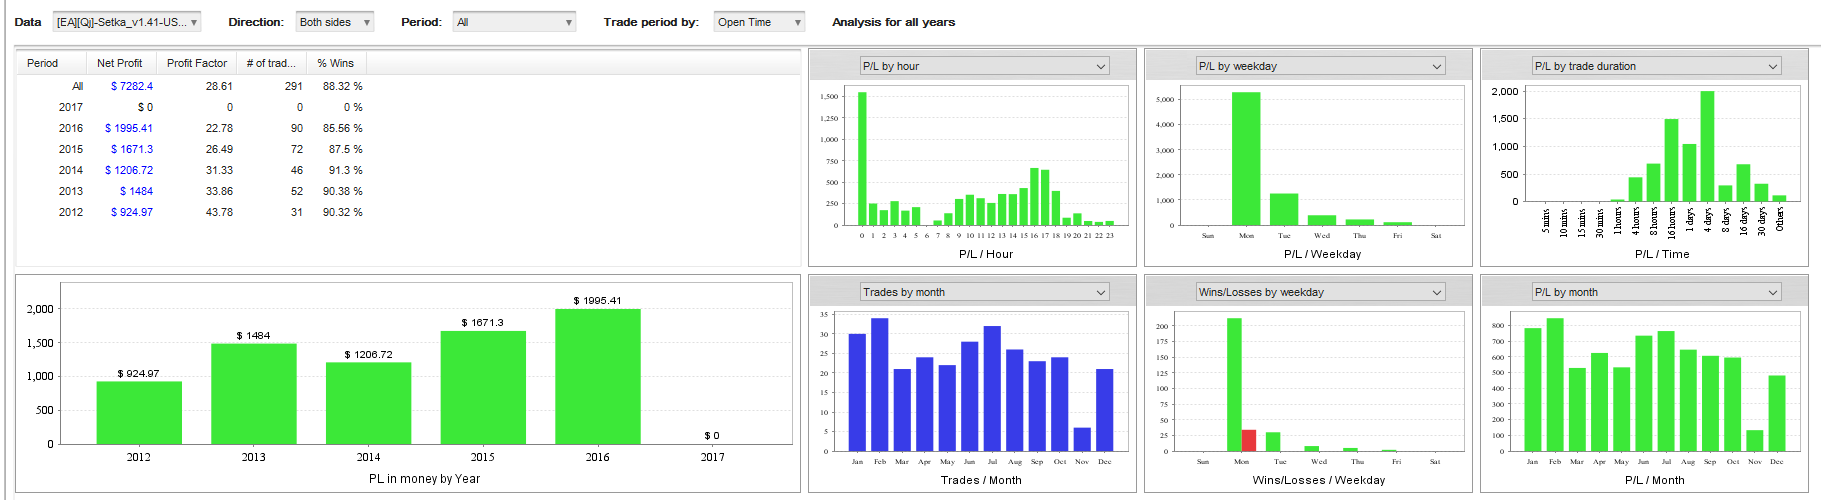This screenshot has height=500, width=1821.
Task: Sort by the Period column header
Action: coord(52,63)
